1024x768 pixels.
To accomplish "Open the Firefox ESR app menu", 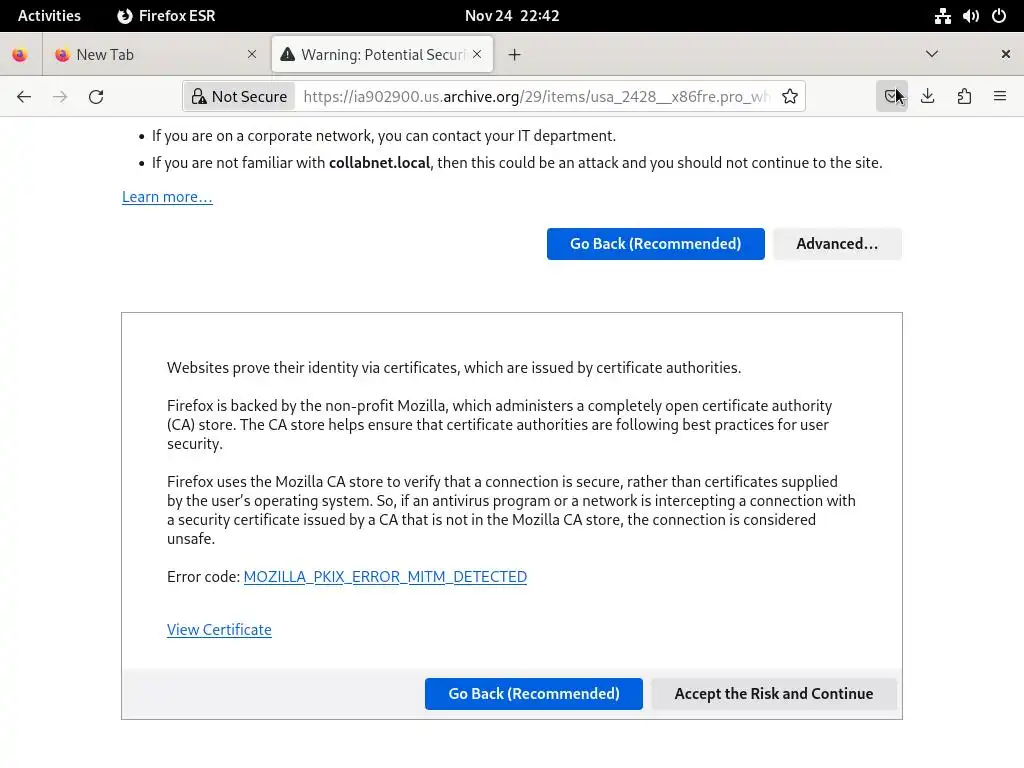I will [x=166, y=16].
